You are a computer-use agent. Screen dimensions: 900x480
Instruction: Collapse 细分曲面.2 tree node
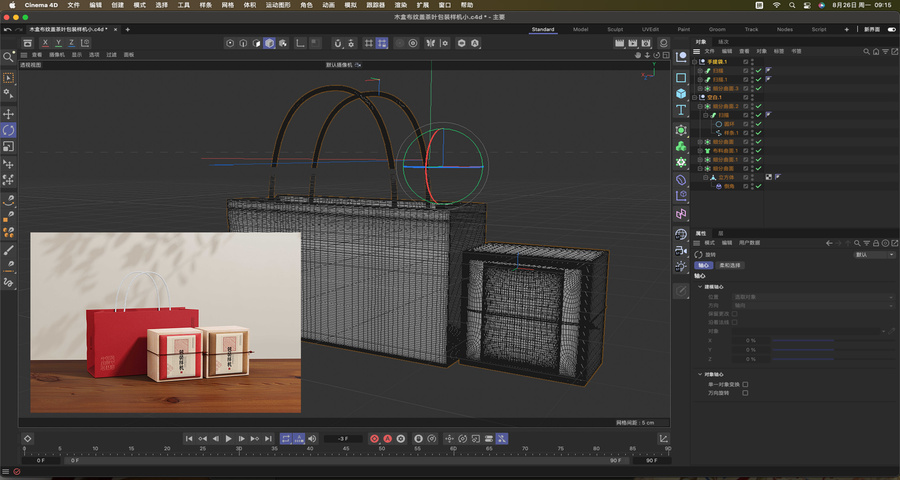[x=700, y=106]
